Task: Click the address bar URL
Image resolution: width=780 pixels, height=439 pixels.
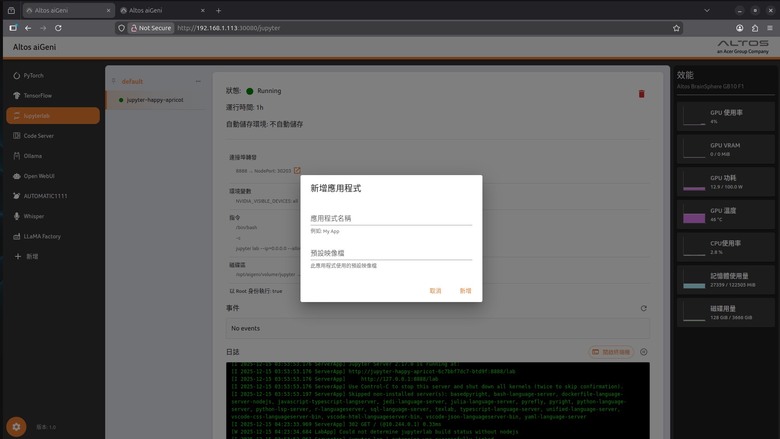Action: [x=228, y=28]
